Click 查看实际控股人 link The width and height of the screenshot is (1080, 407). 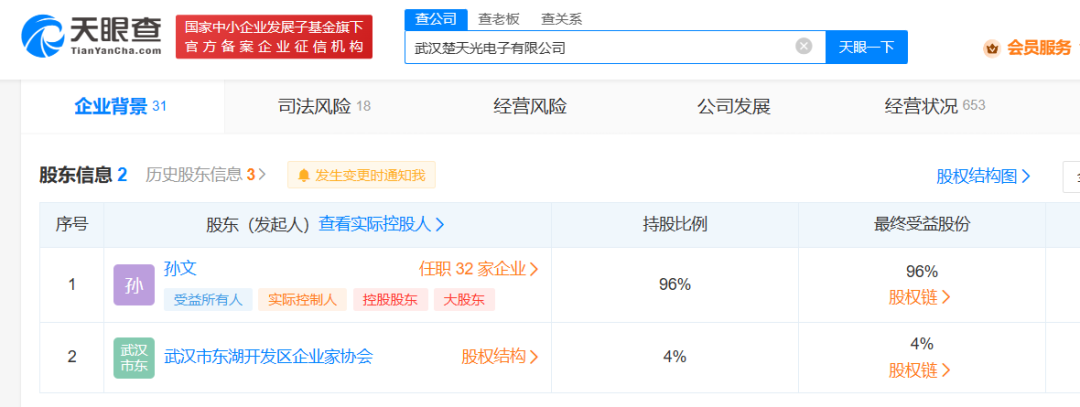point(382,224)
